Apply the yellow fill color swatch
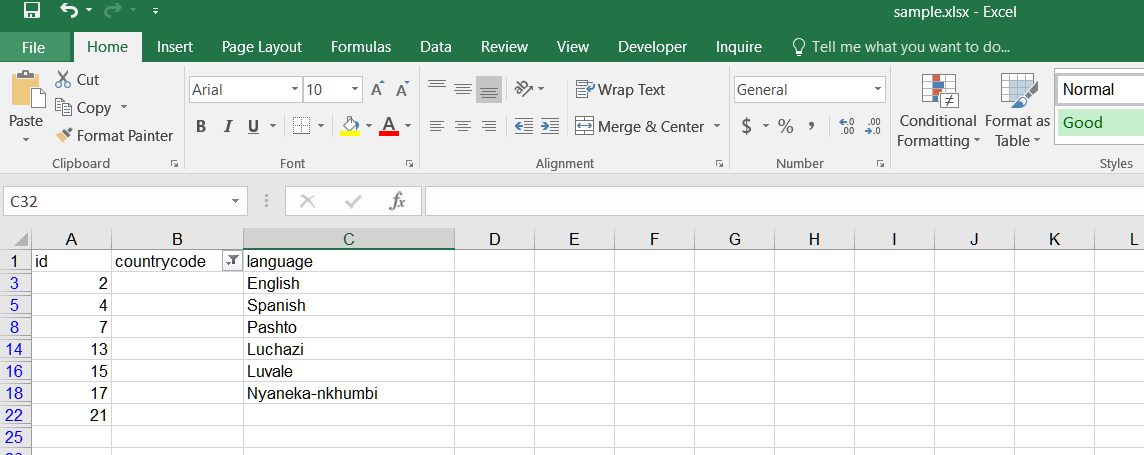The height and width of the screenshot is (455, 1144). coord(350,126)
